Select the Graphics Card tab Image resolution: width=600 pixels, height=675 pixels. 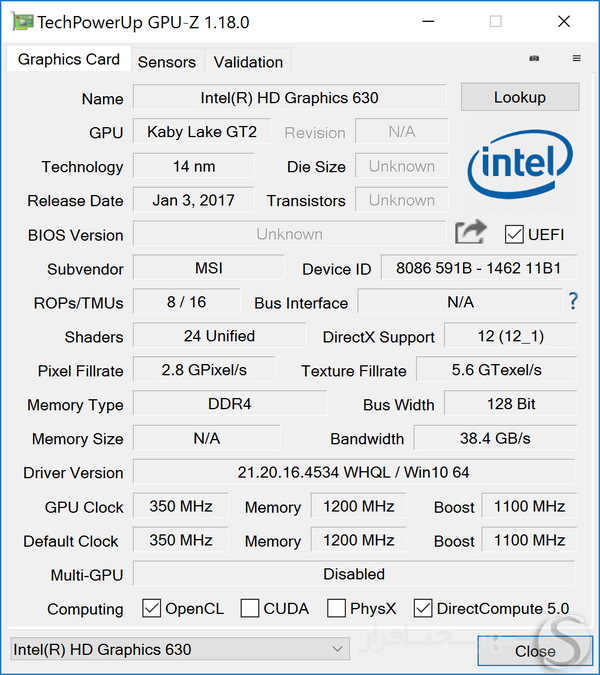[68, 60]
